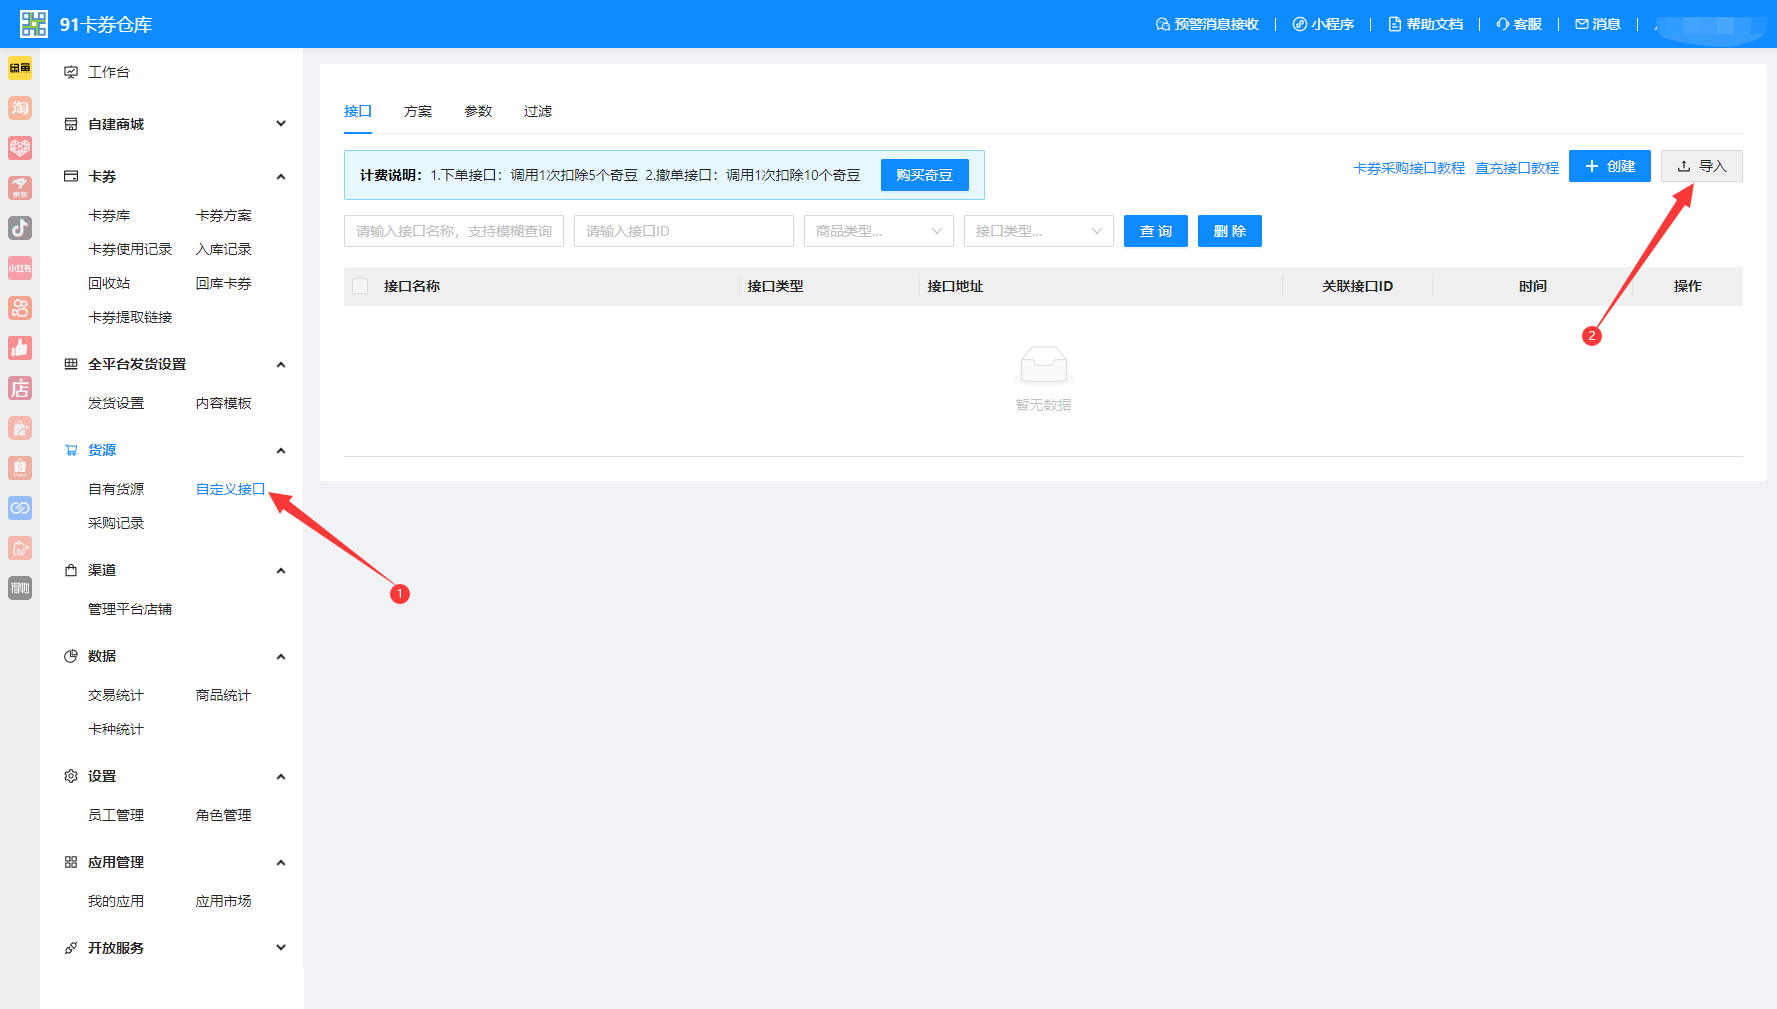The width and height of the screenshot is (1777, 1009).
Task: Click the 购买奇豆 button
Action: click(x=925, y=175)
